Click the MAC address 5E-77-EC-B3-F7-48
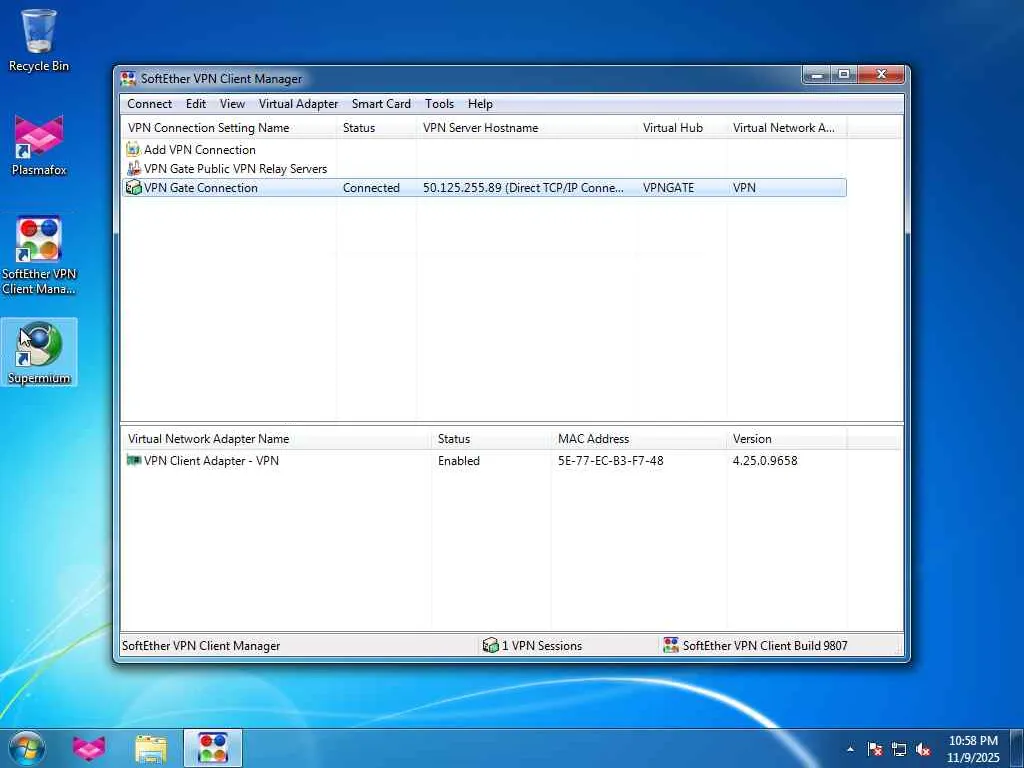This screenshot has height=768, width=1024. [x=611, y=460]
